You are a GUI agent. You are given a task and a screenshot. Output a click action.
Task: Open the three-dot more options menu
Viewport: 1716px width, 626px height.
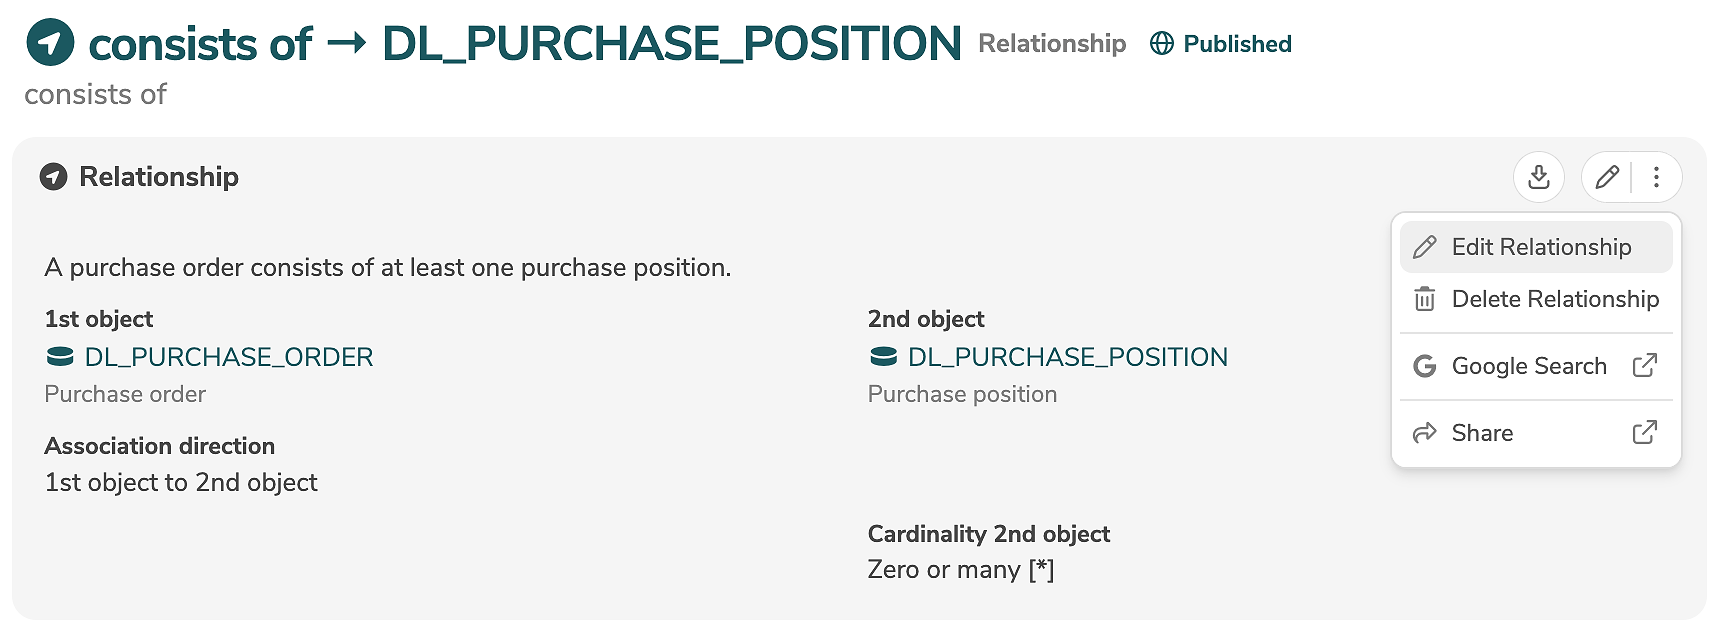[x=1656, y=177]
